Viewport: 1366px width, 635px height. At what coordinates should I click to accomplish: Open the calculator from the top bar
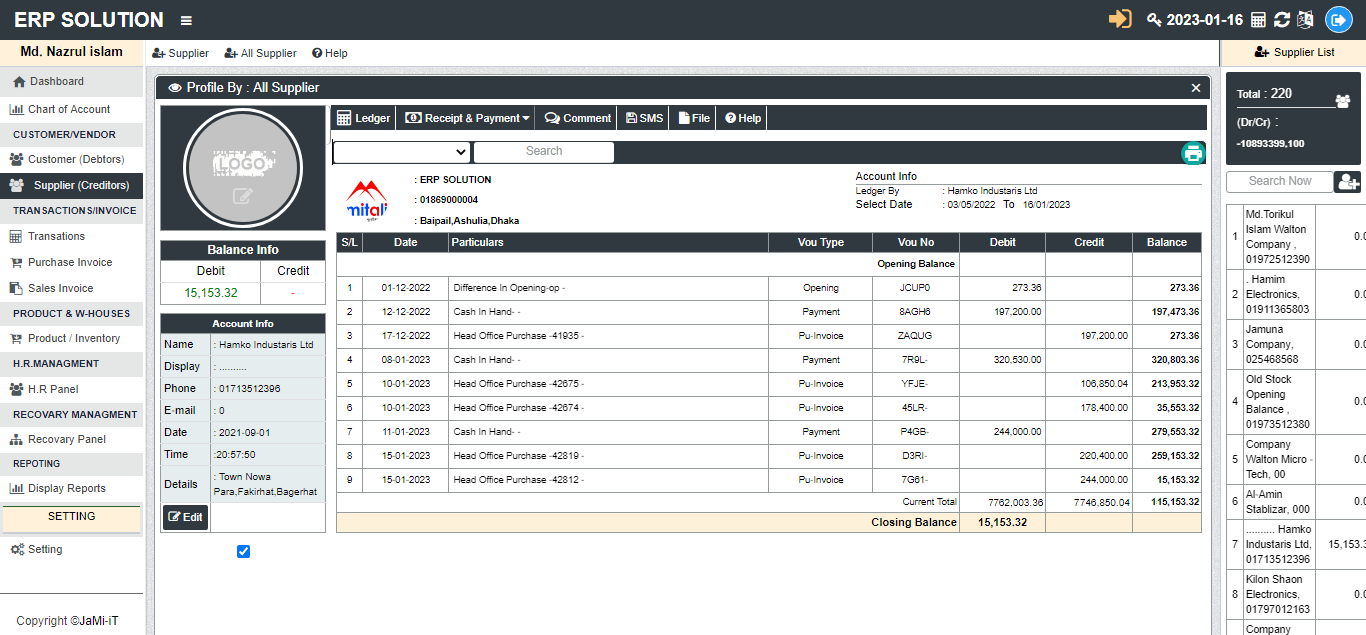1258,20
